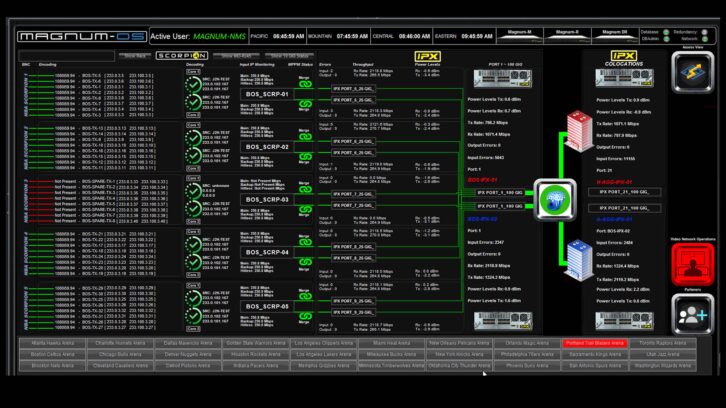Click the BOS_SCRP-02 device label
This screenshot has height=408, width=726.
coord(266,147)
